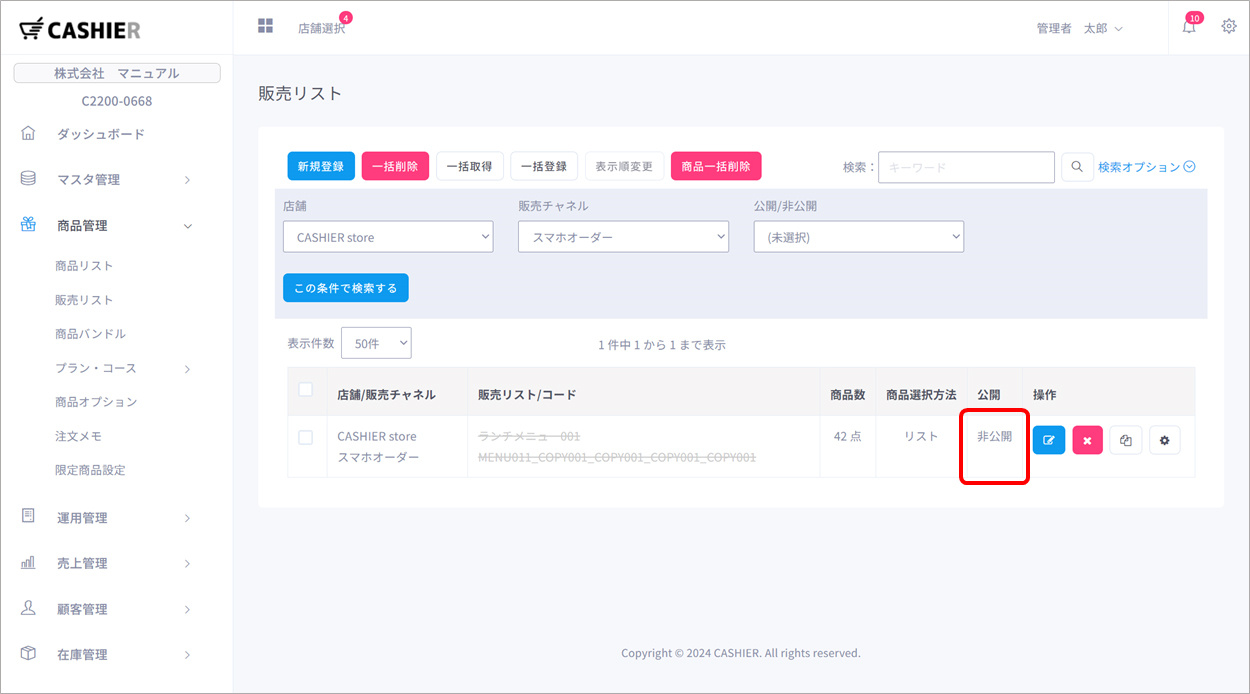Open the 表示件数 50件 dropdown
1250x694 pixels.
[x=376, y=343]
